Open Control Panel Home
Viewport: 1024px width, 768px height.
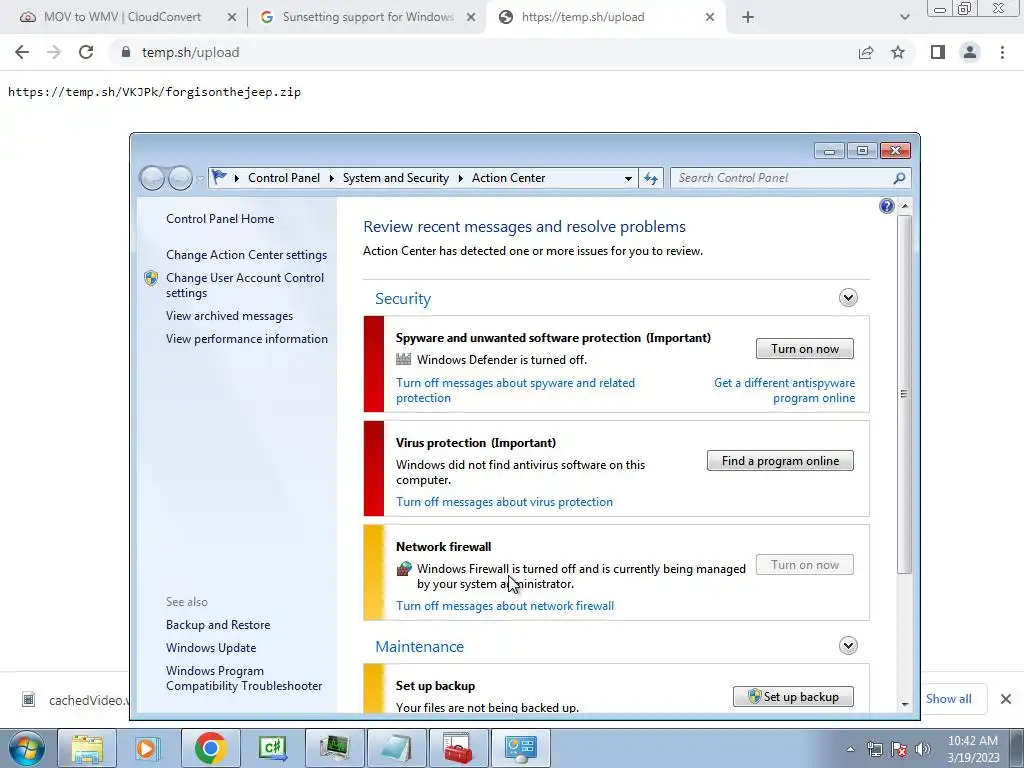220,219
